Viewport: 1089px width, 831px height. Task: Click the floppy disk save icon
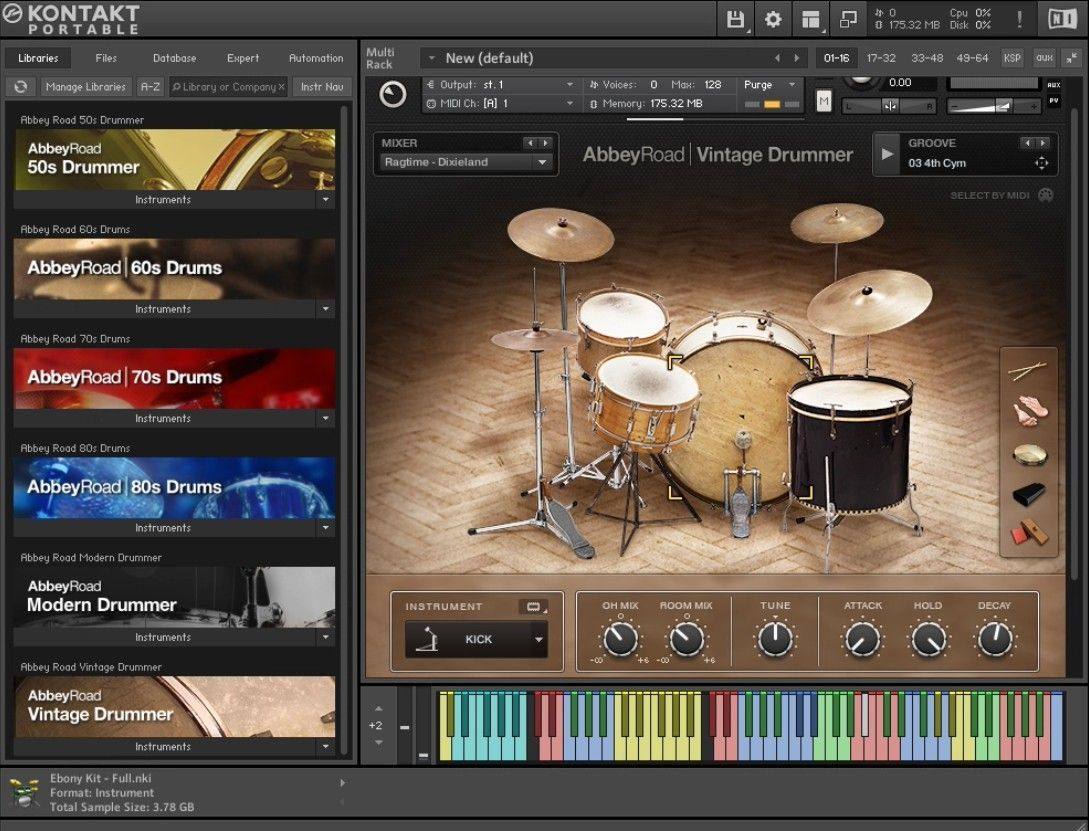tap(736, 19)
